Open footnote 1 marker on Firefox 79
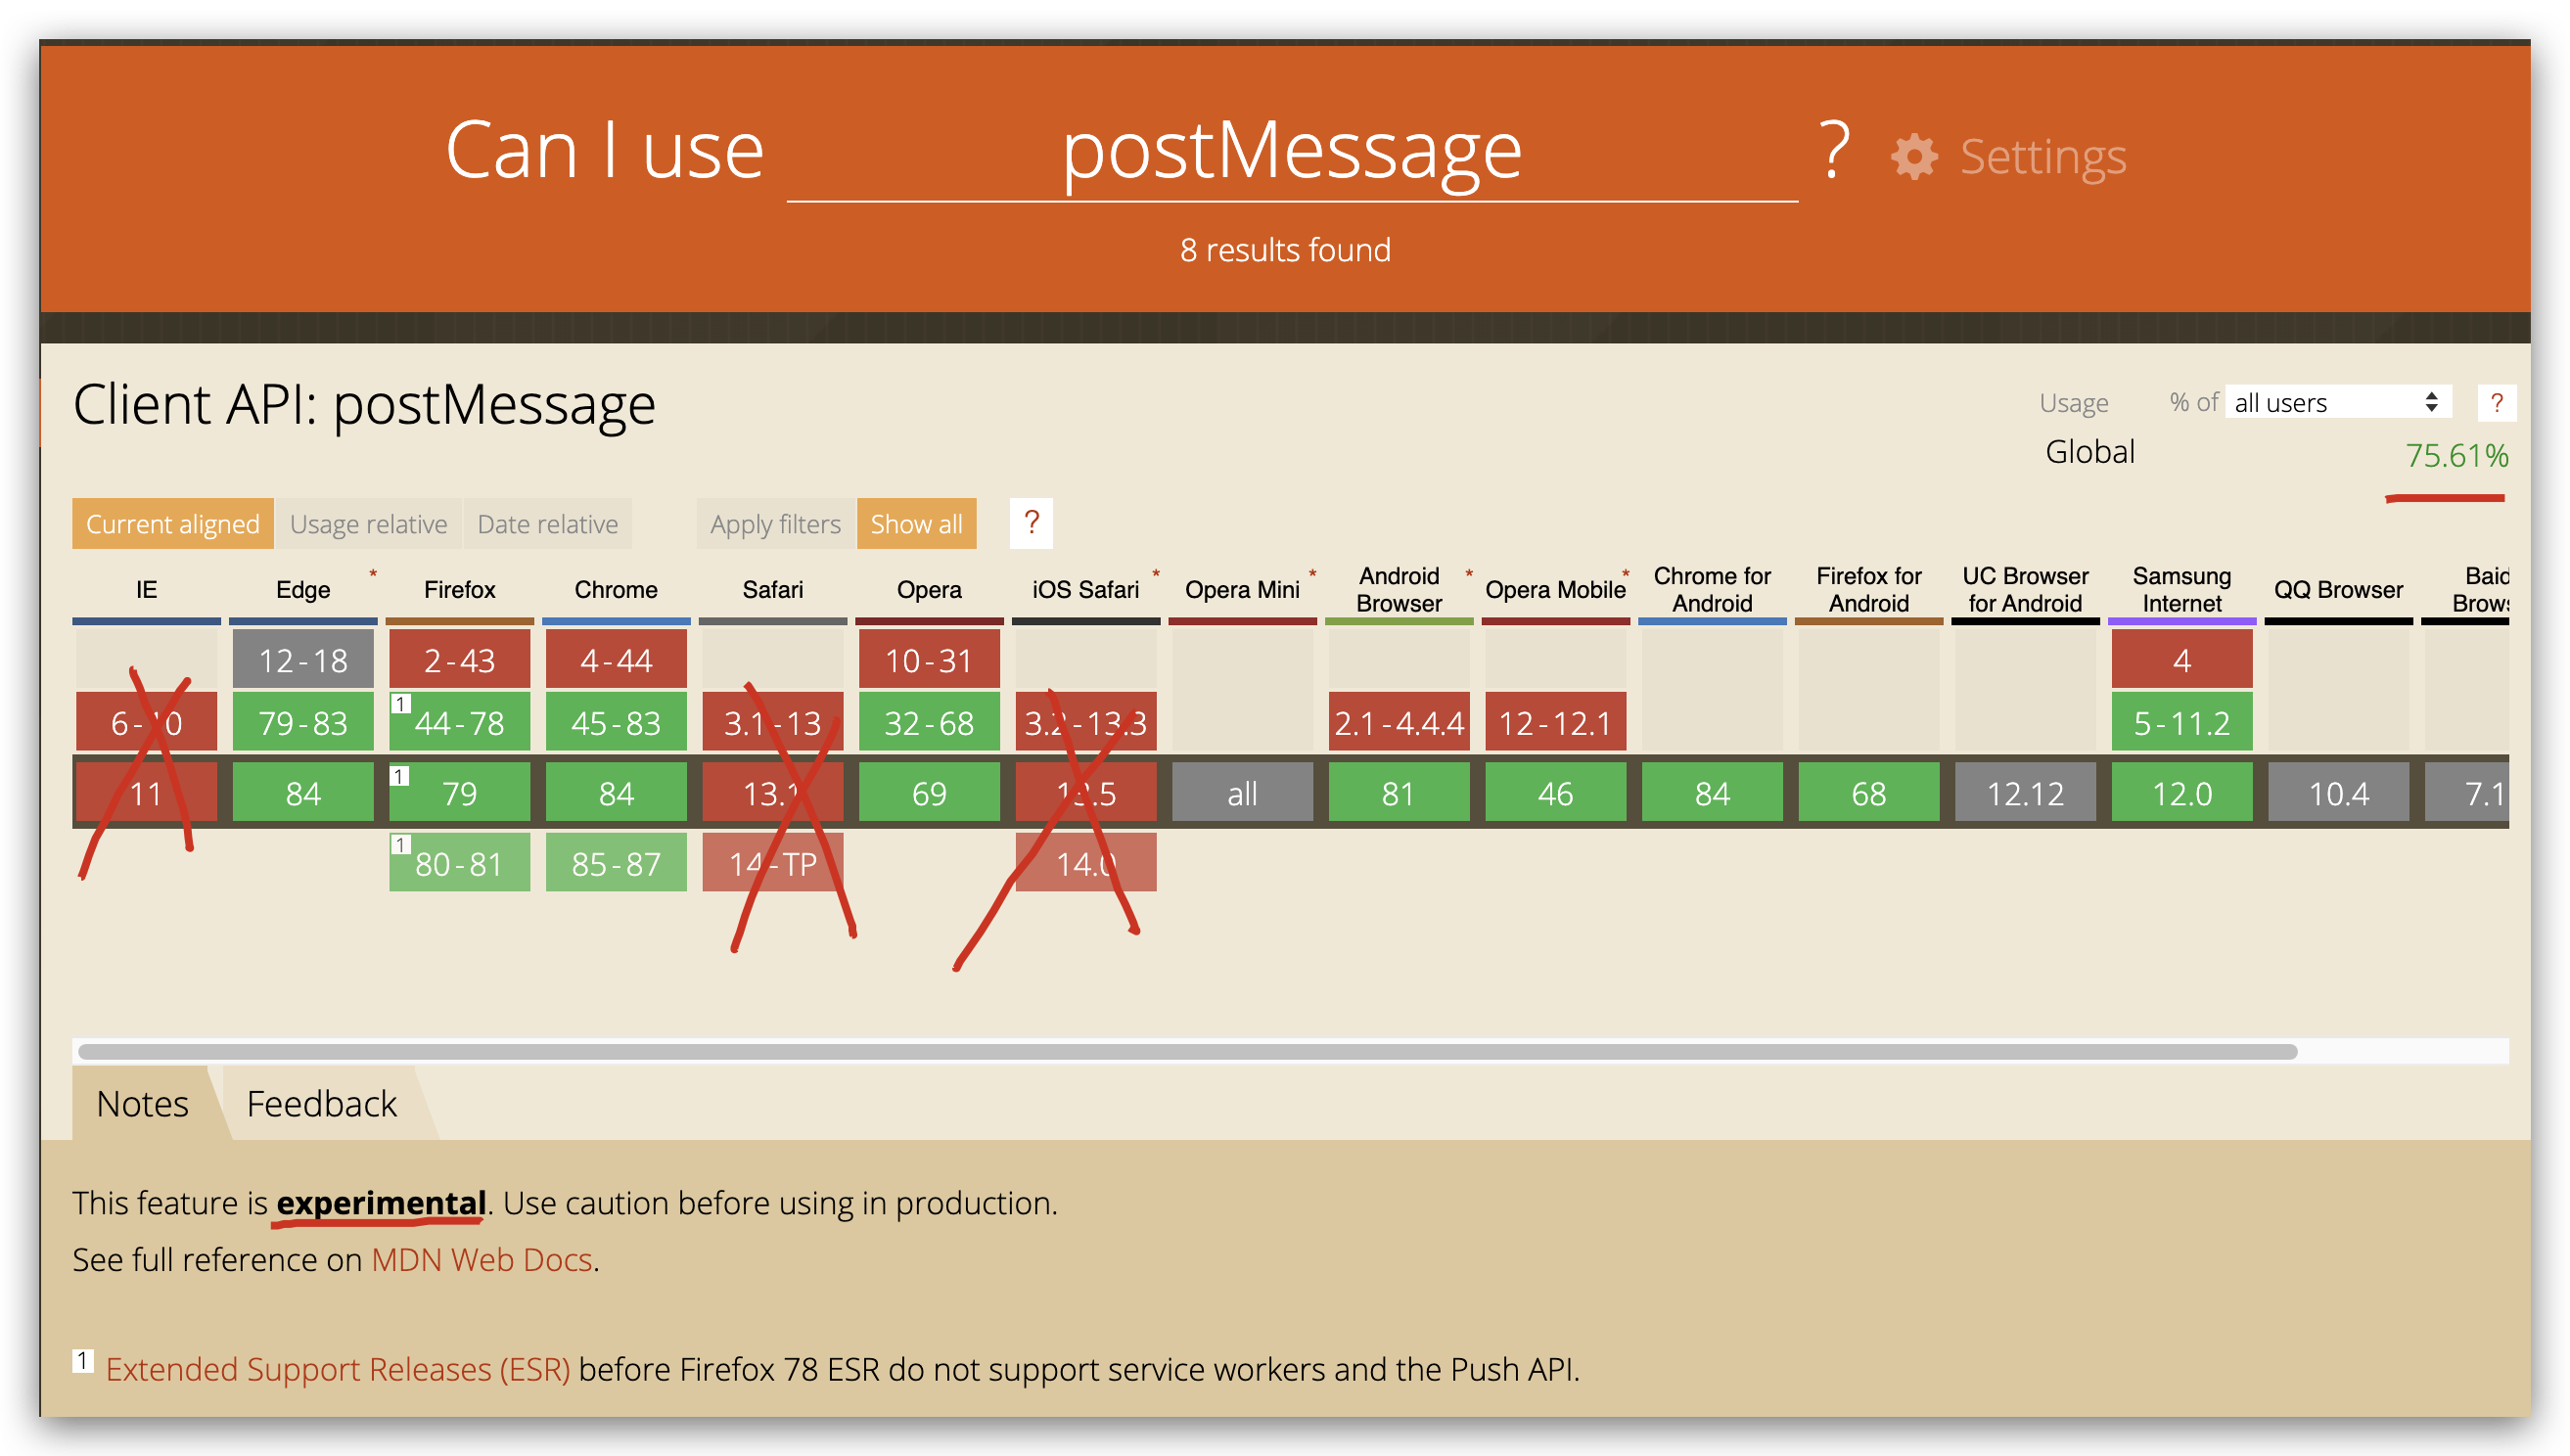 pos(398,775)
